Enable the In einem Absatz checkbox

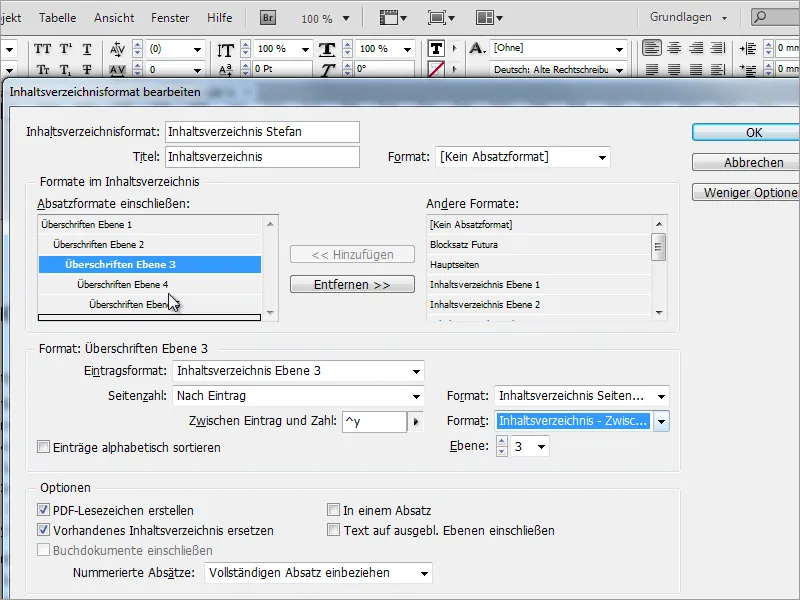[333, 510]
